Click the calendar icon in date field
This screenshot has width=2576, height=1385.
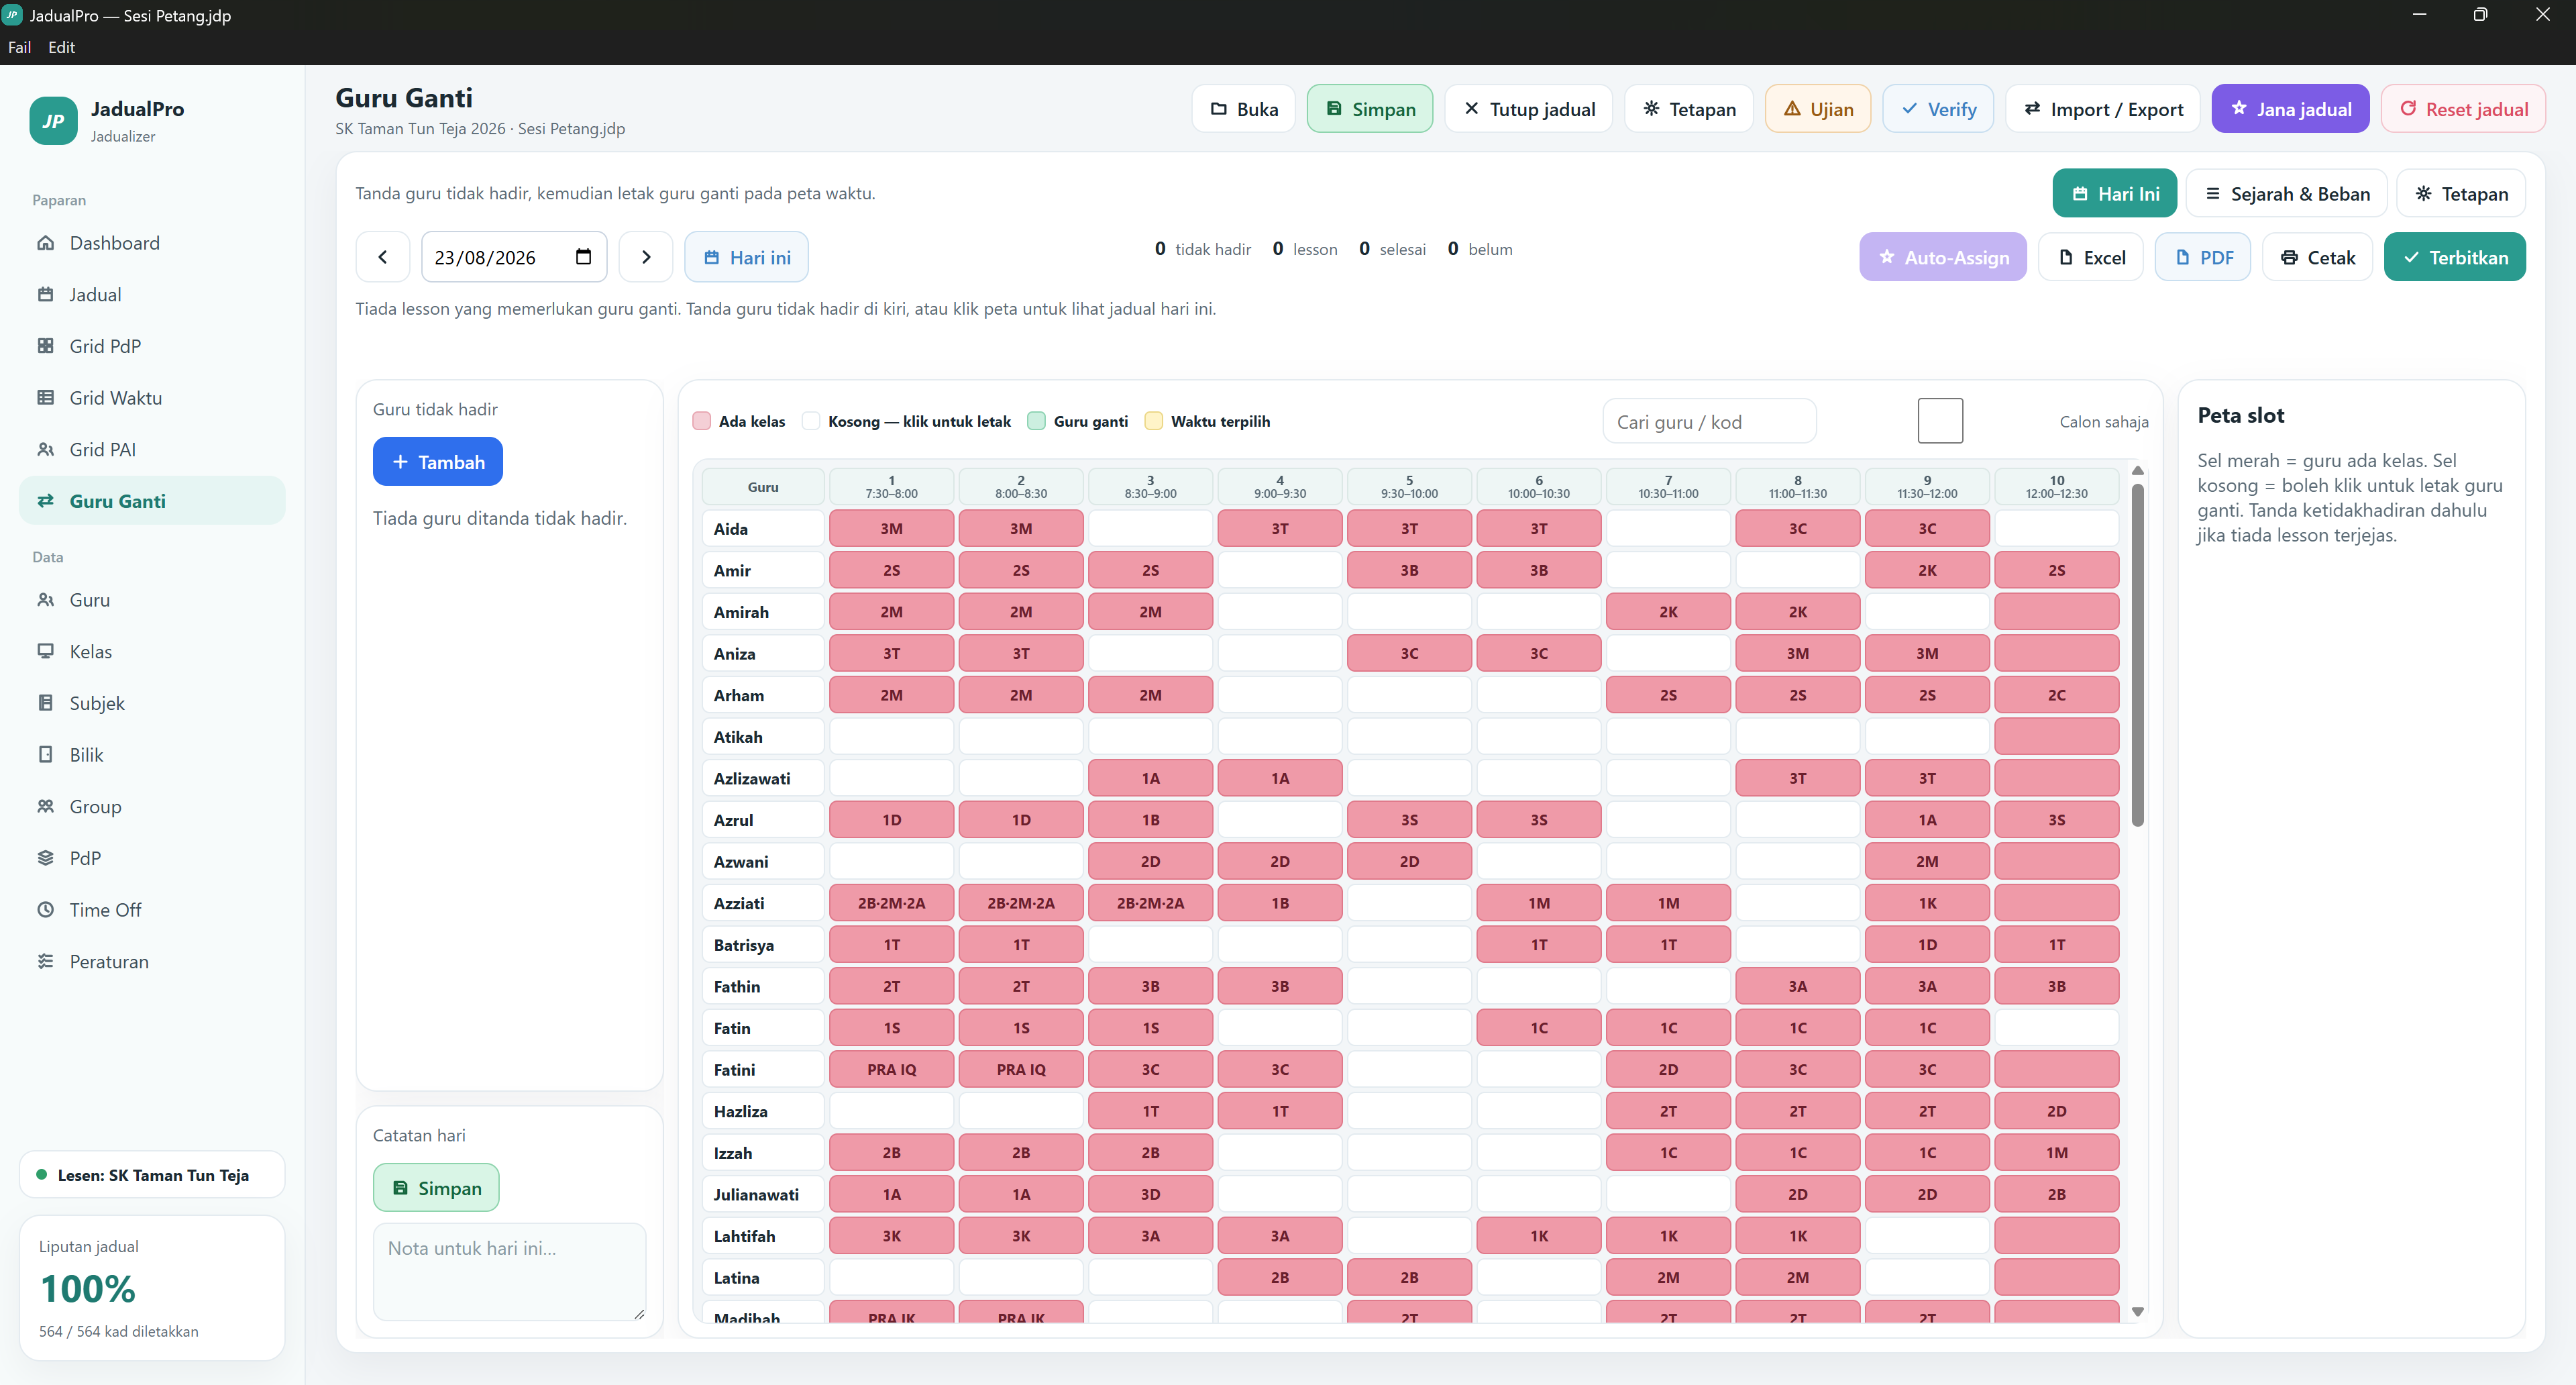[x=583, y=257]
